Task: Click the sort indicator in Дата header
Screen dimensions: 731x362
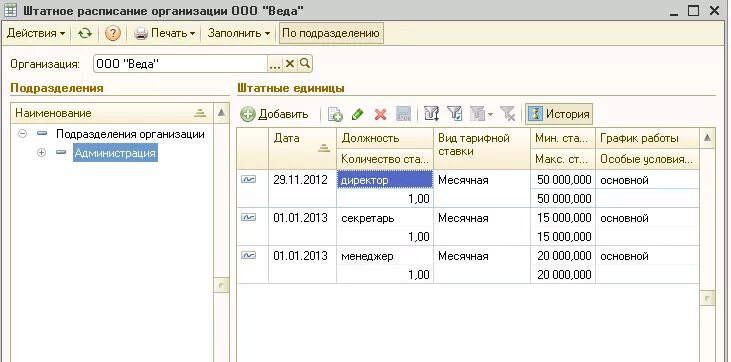Action: click(324, 148)
